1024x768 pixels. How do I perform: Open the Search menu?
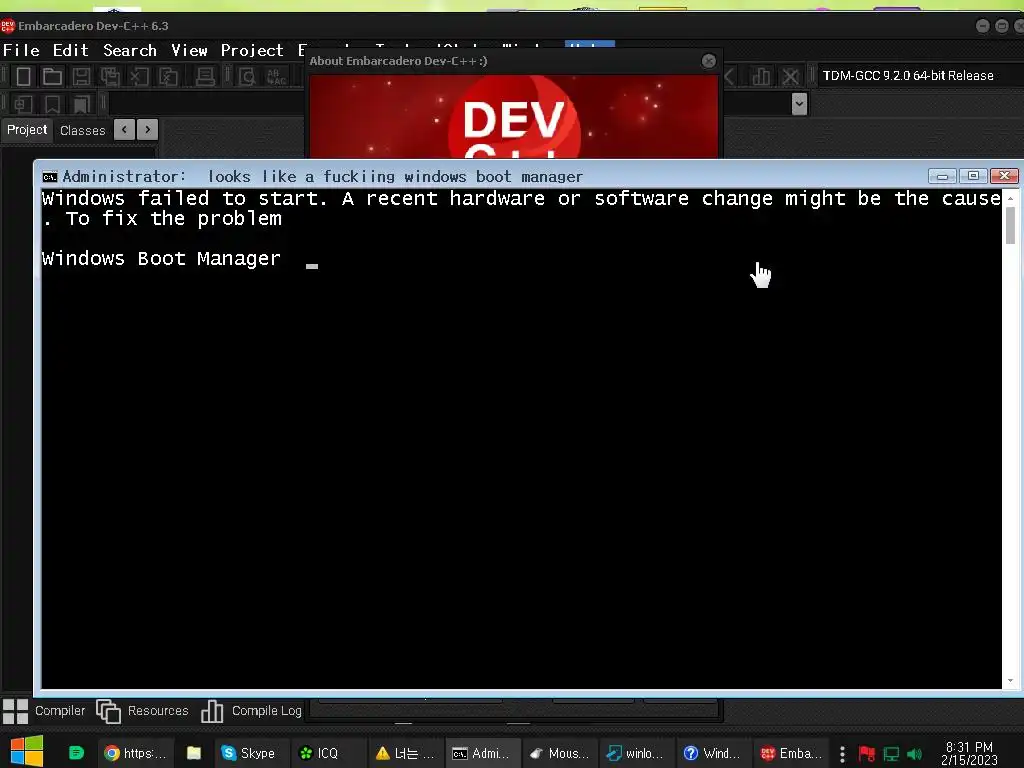click(130, 50)
